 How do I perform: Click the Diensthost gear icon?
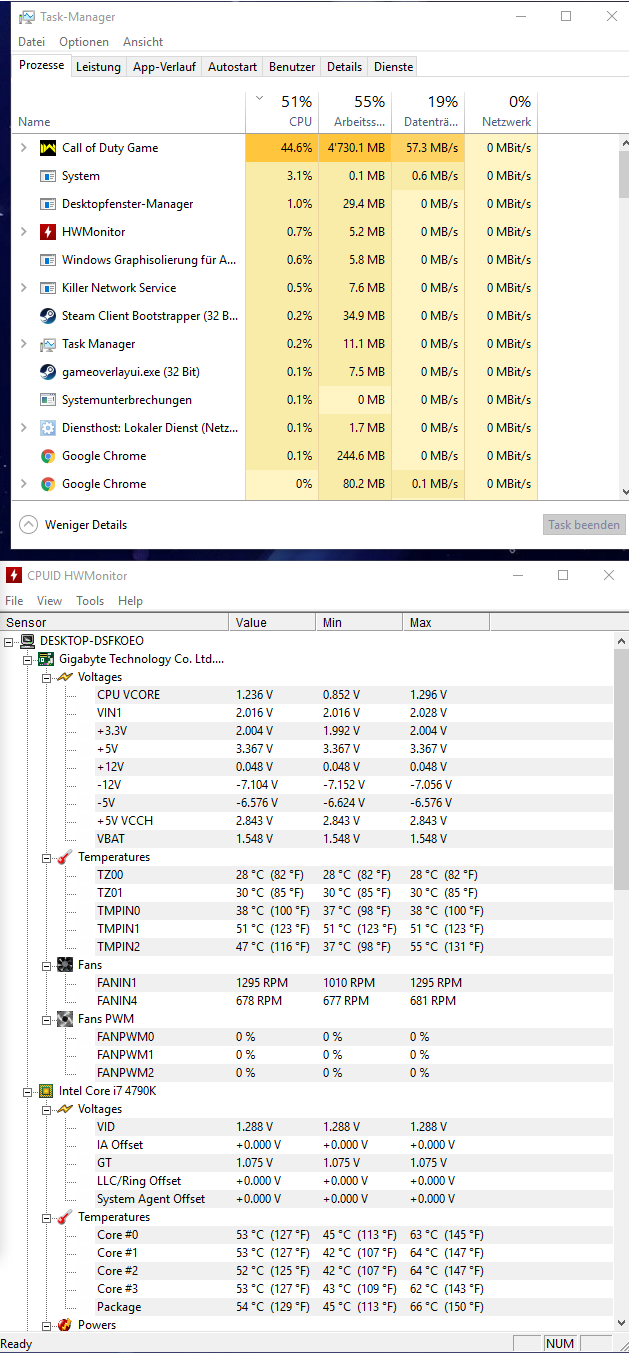(47, 428)
